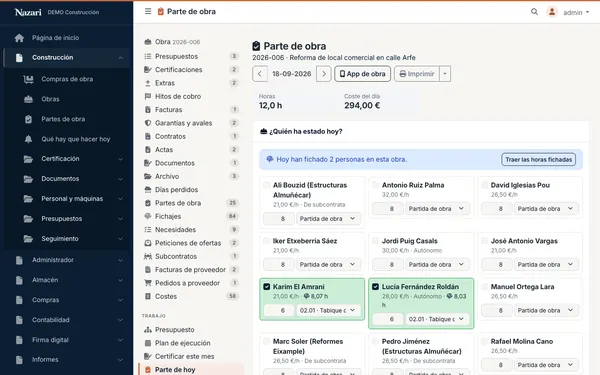Go to the next day arrow button

point(324,74)
